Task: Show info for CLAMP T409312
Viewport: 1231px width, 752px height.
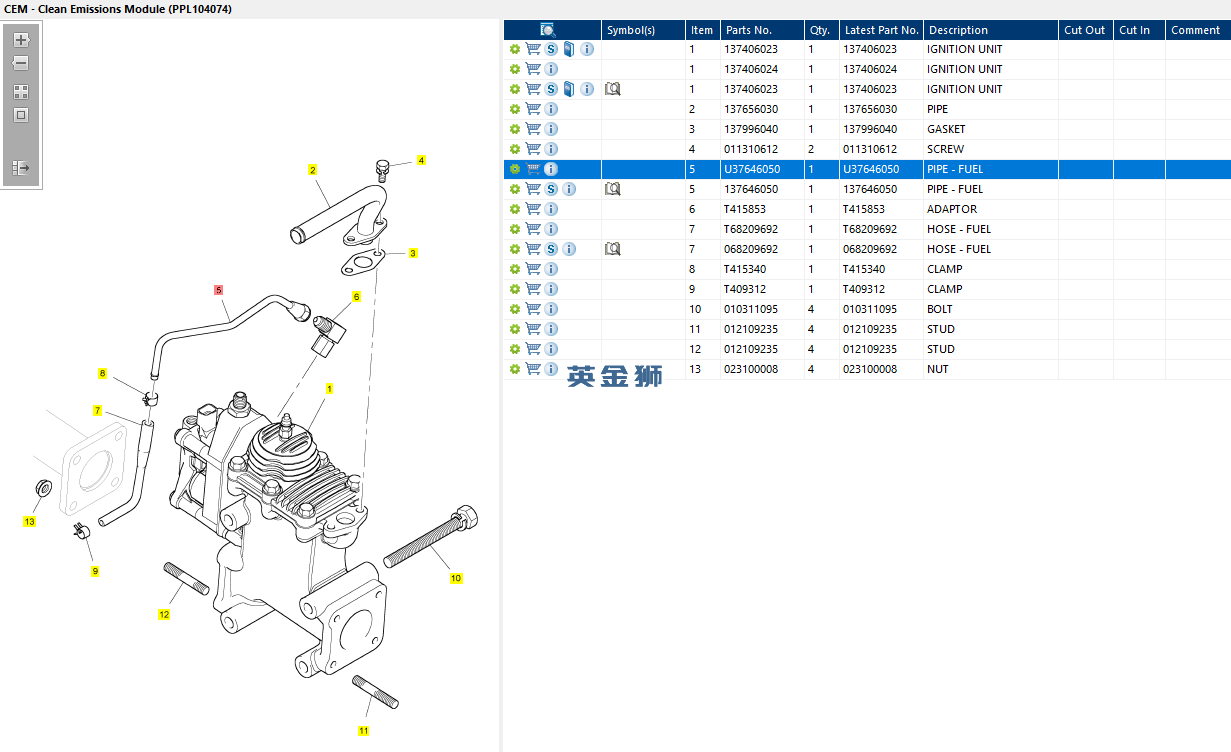Action: pyautogui.click(x=551, y=289)
